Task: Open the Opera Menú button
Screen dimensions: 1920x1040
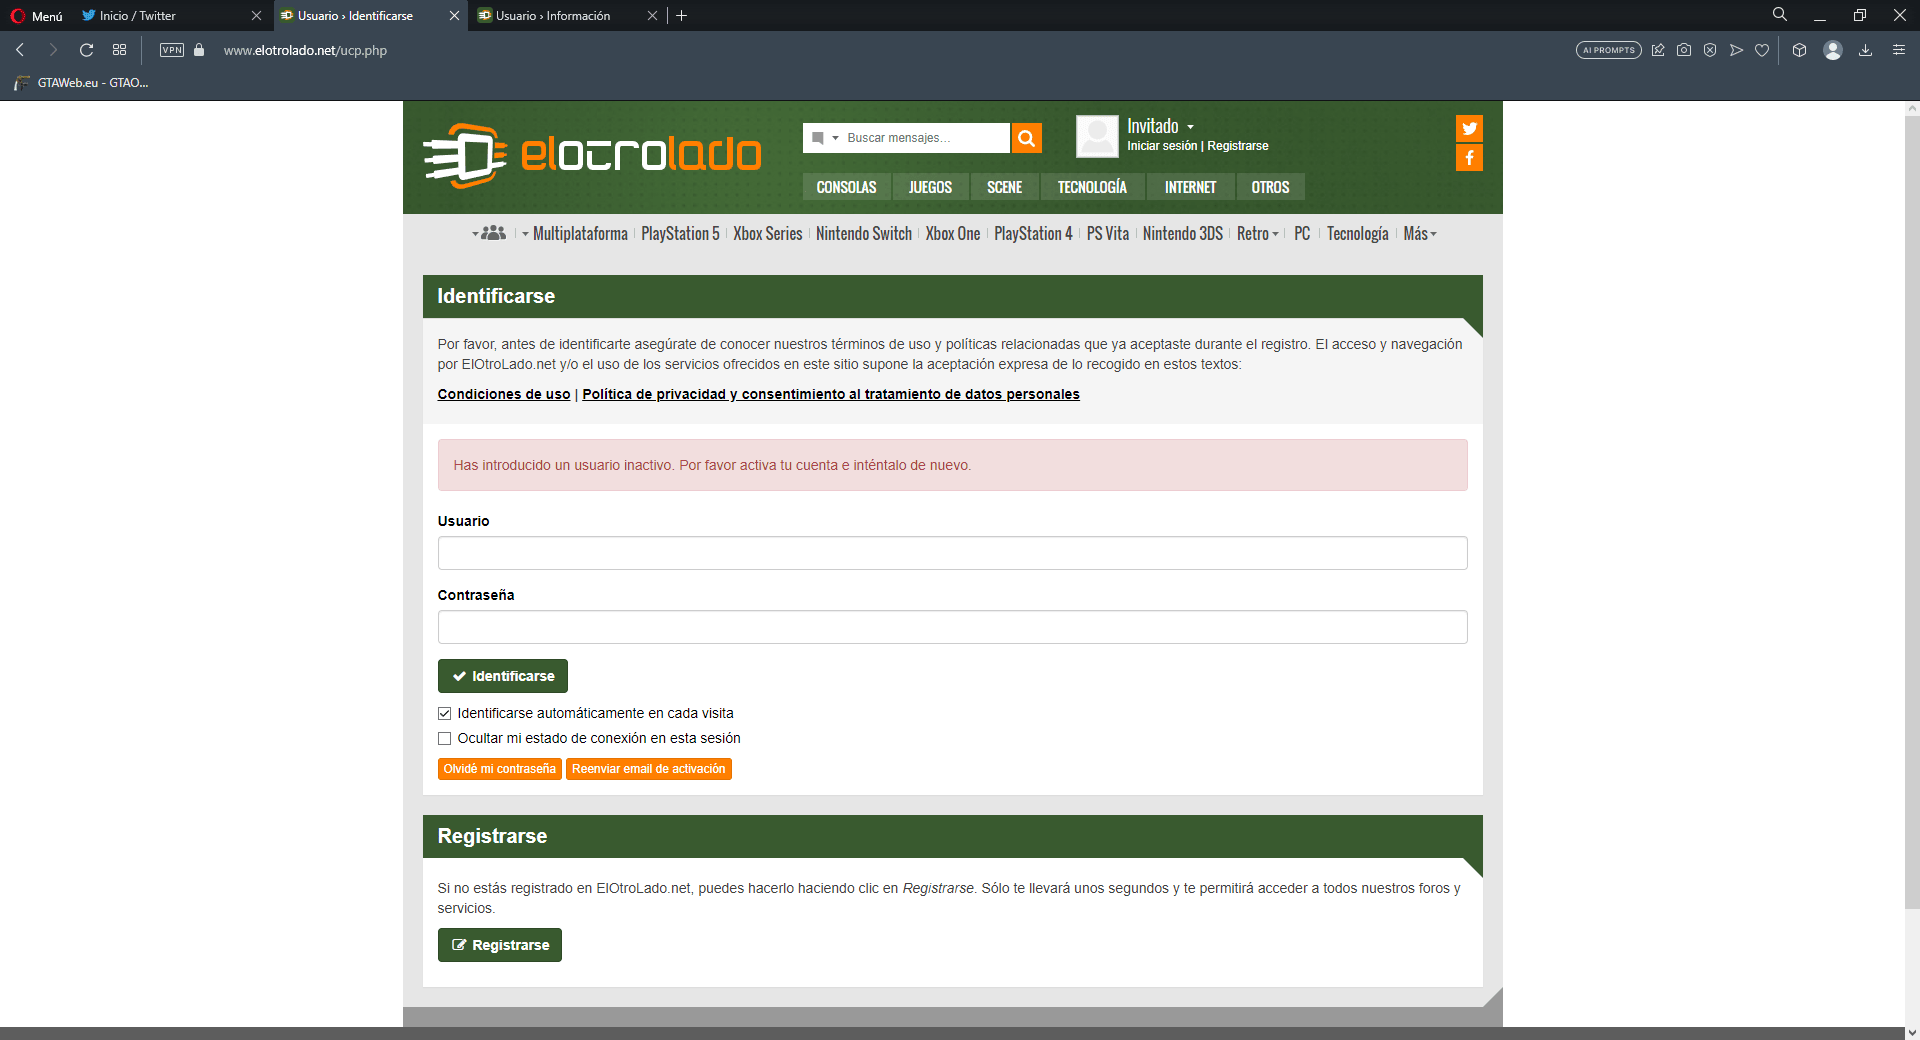Action: (x=36, y=16)
